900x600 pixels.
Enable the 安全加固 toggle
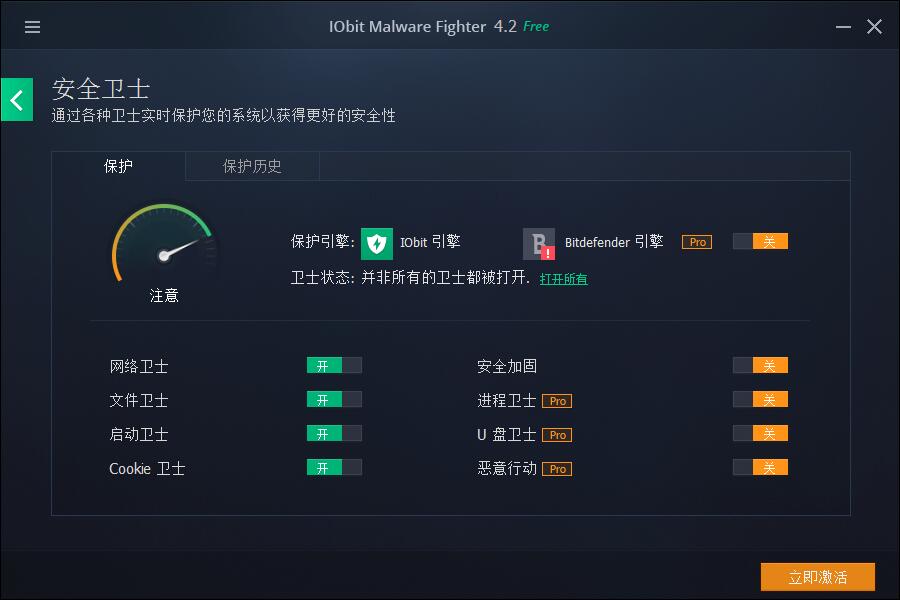[x=760, y=366]
